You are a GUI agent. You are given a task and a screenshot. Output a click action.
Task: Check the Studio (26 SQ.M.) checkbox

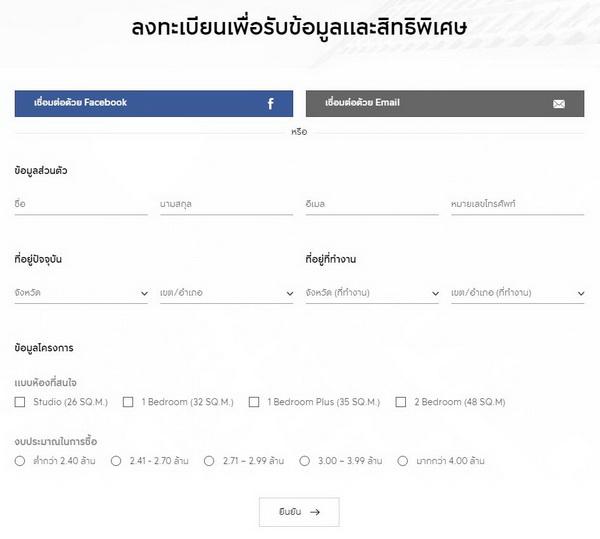coord(20,402)
